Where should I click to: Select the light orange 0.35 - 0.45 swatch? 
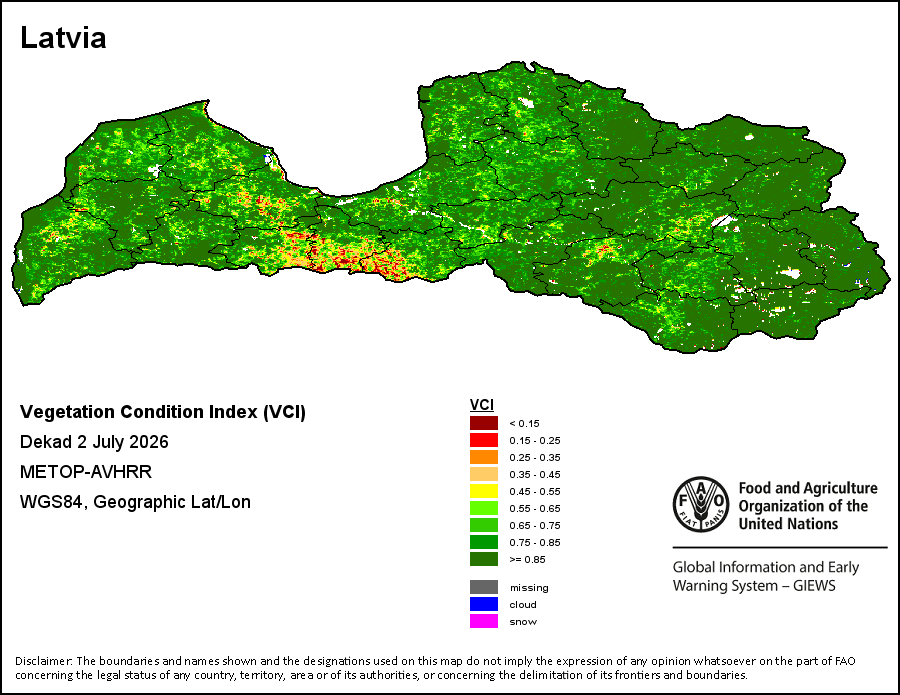tap(484, 474)
